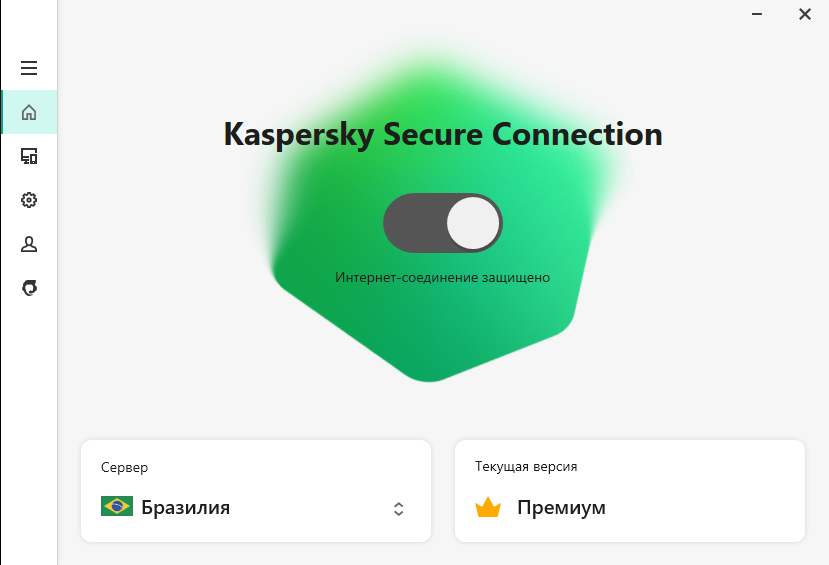Click the Brazil flag icon
829x565 pixels.
(117, 506)
